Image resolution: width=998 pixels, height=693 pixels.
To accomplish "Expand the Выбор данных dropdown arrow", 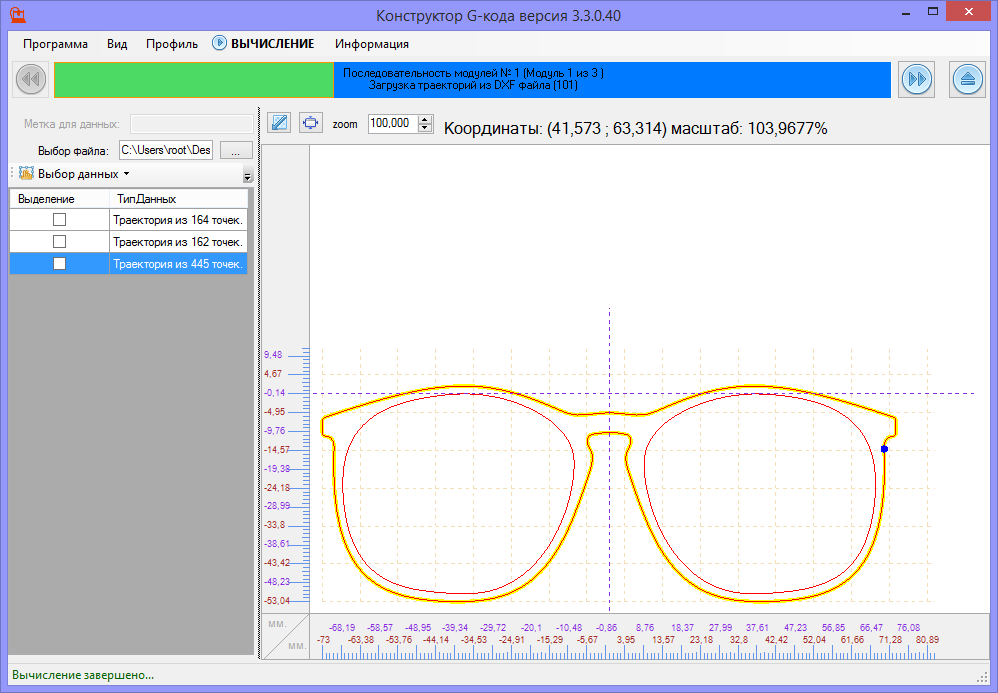I will pos(126,174).
